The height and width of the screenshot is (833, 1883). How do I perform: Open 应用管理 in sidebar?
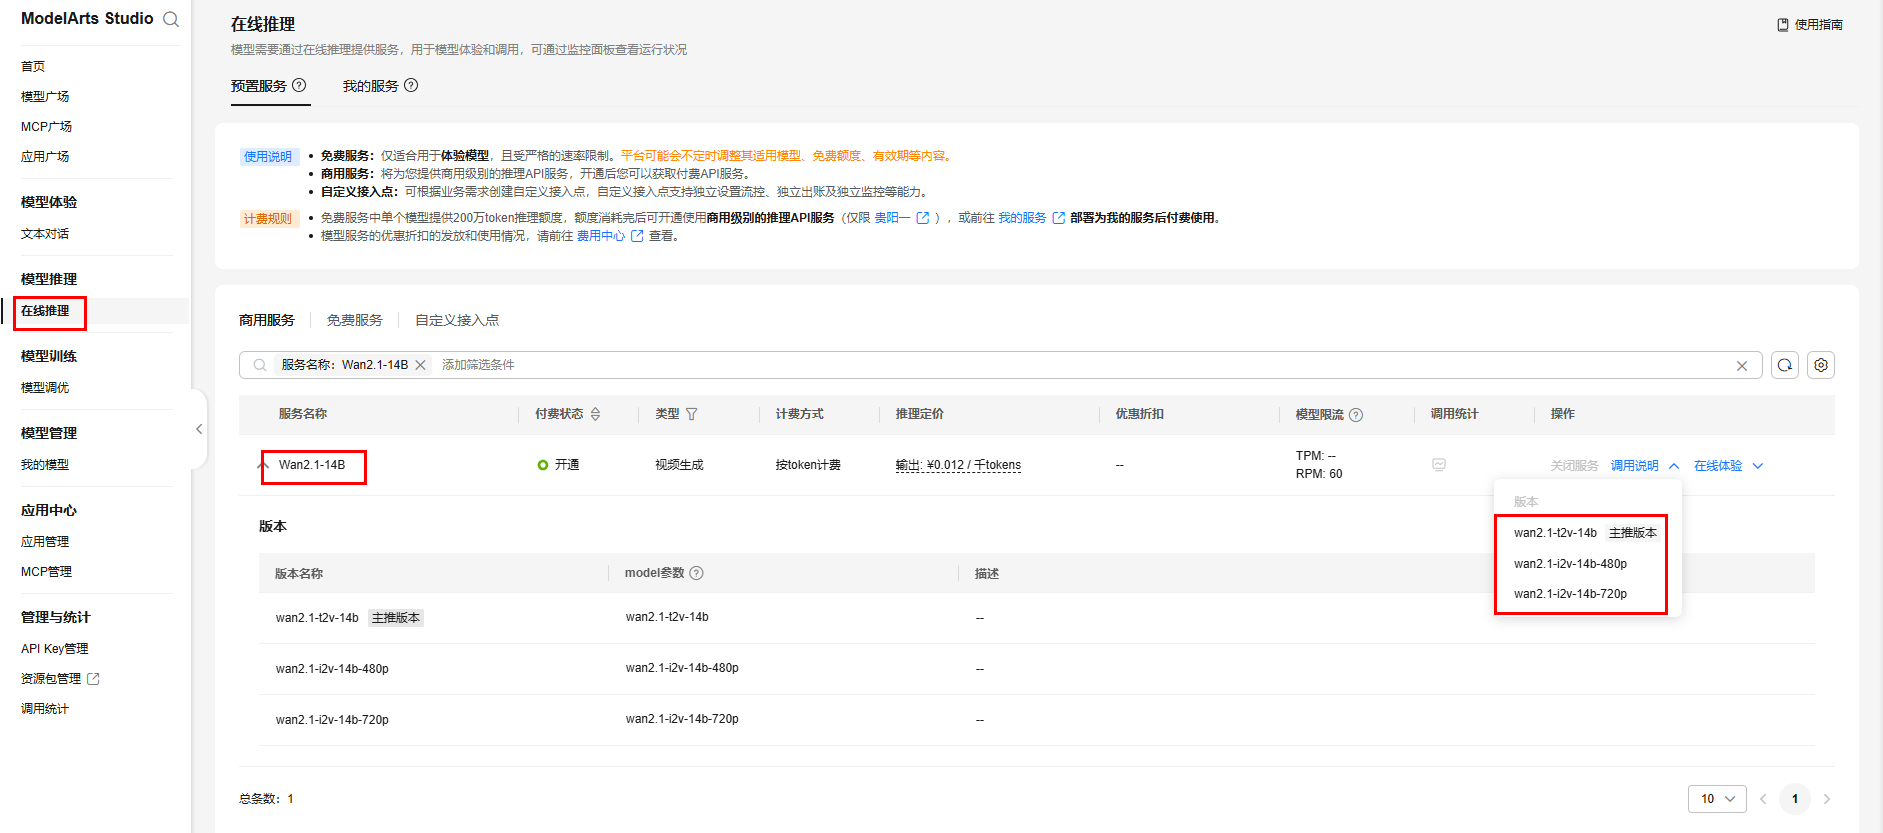click(45, 542)
